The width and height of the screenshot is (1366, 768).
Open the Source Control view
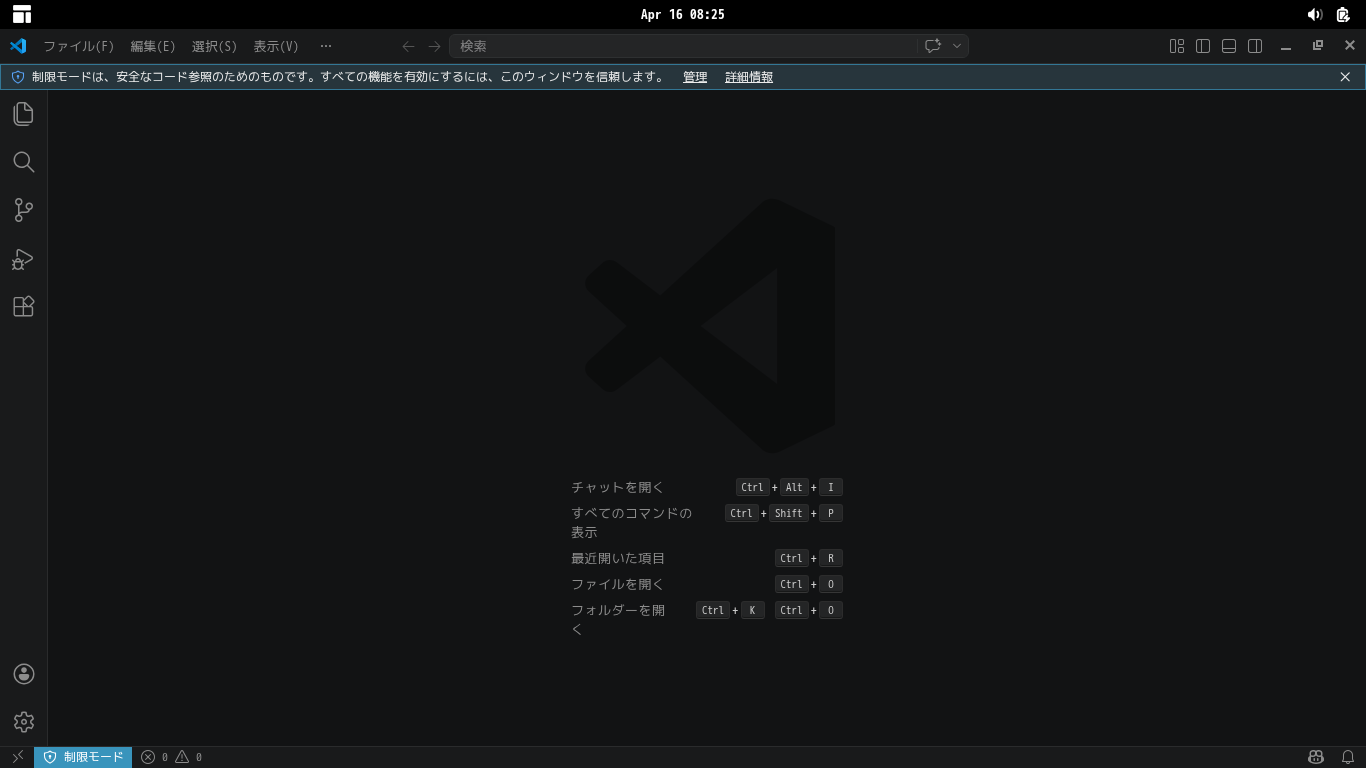coord(23,210)
